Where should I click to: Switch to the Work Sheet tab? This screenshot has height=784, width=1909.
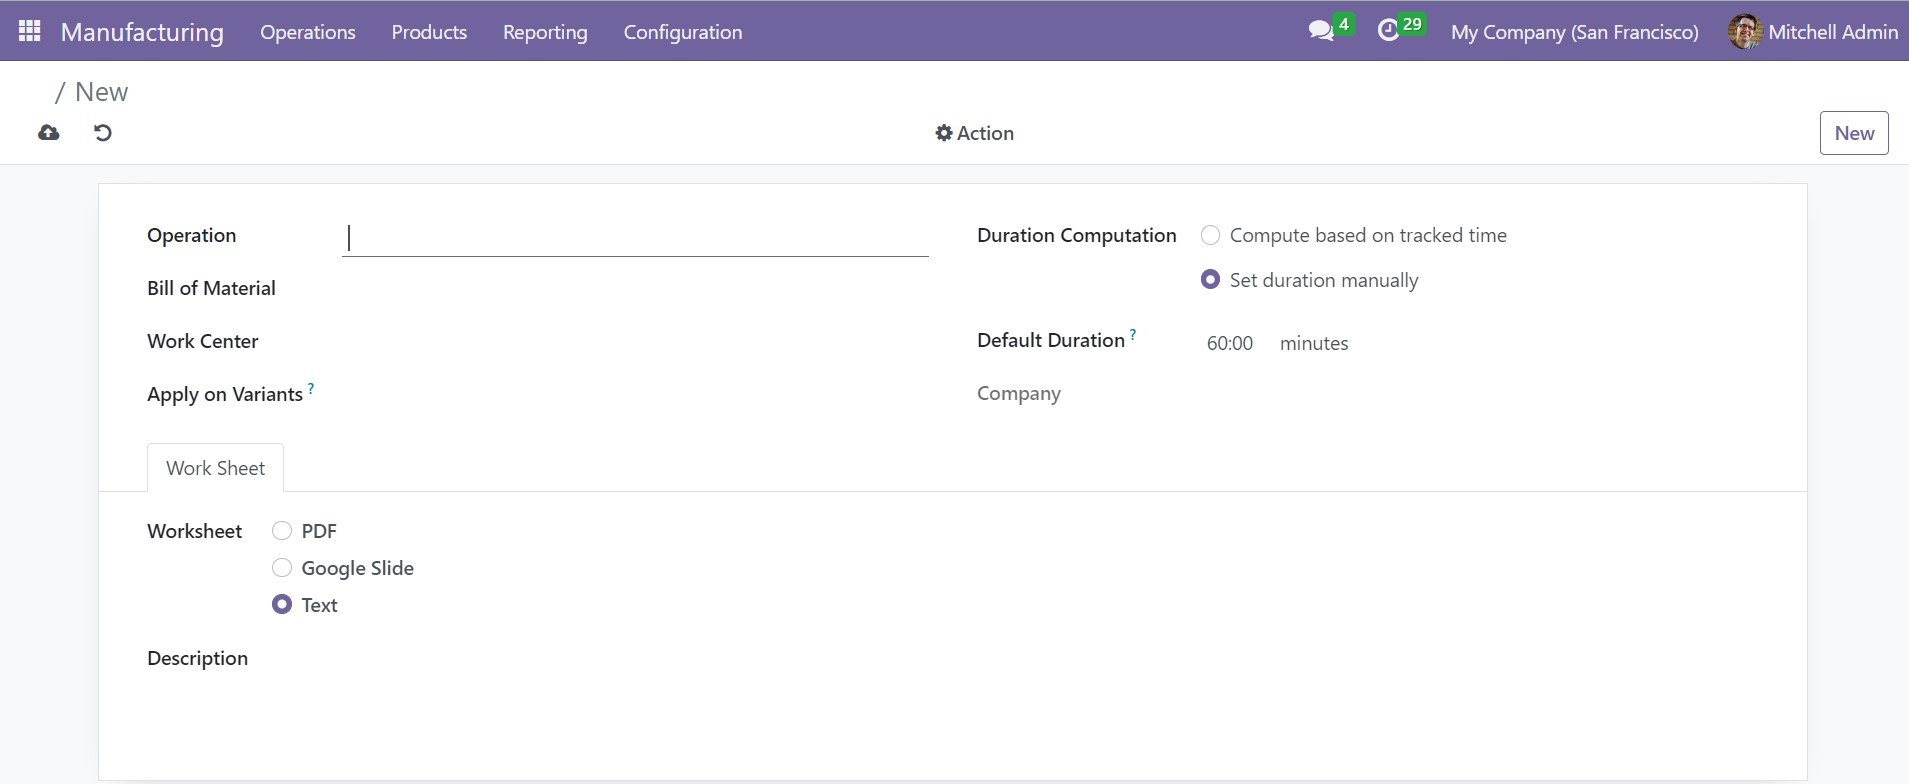(215, 468)
